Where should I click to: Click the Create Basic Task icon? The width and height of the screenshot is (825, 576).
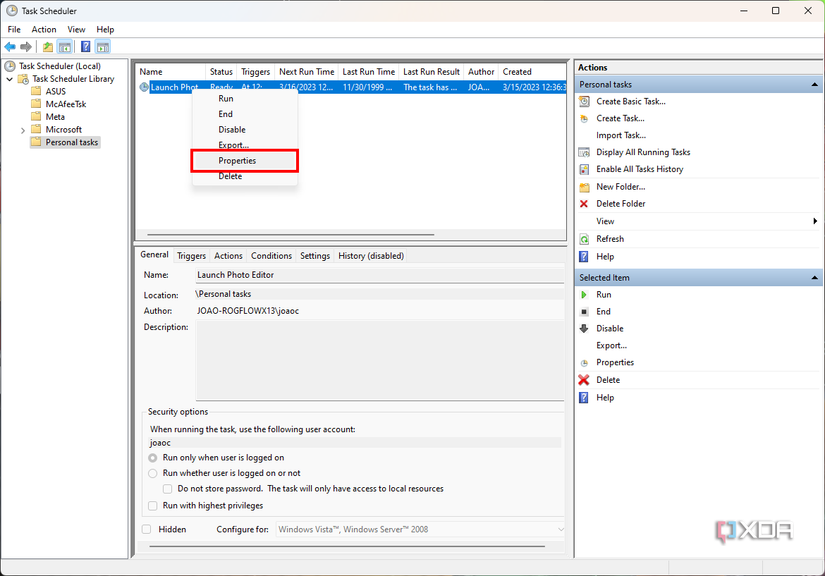point(585,101)
